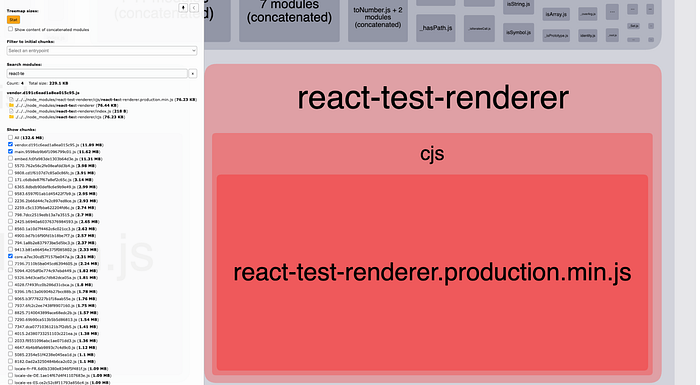The width and height of the screenshot is (700, 385).
Task: Click file icon of production.min.js result
Action: pyautogui.click(x=11, y=100)
